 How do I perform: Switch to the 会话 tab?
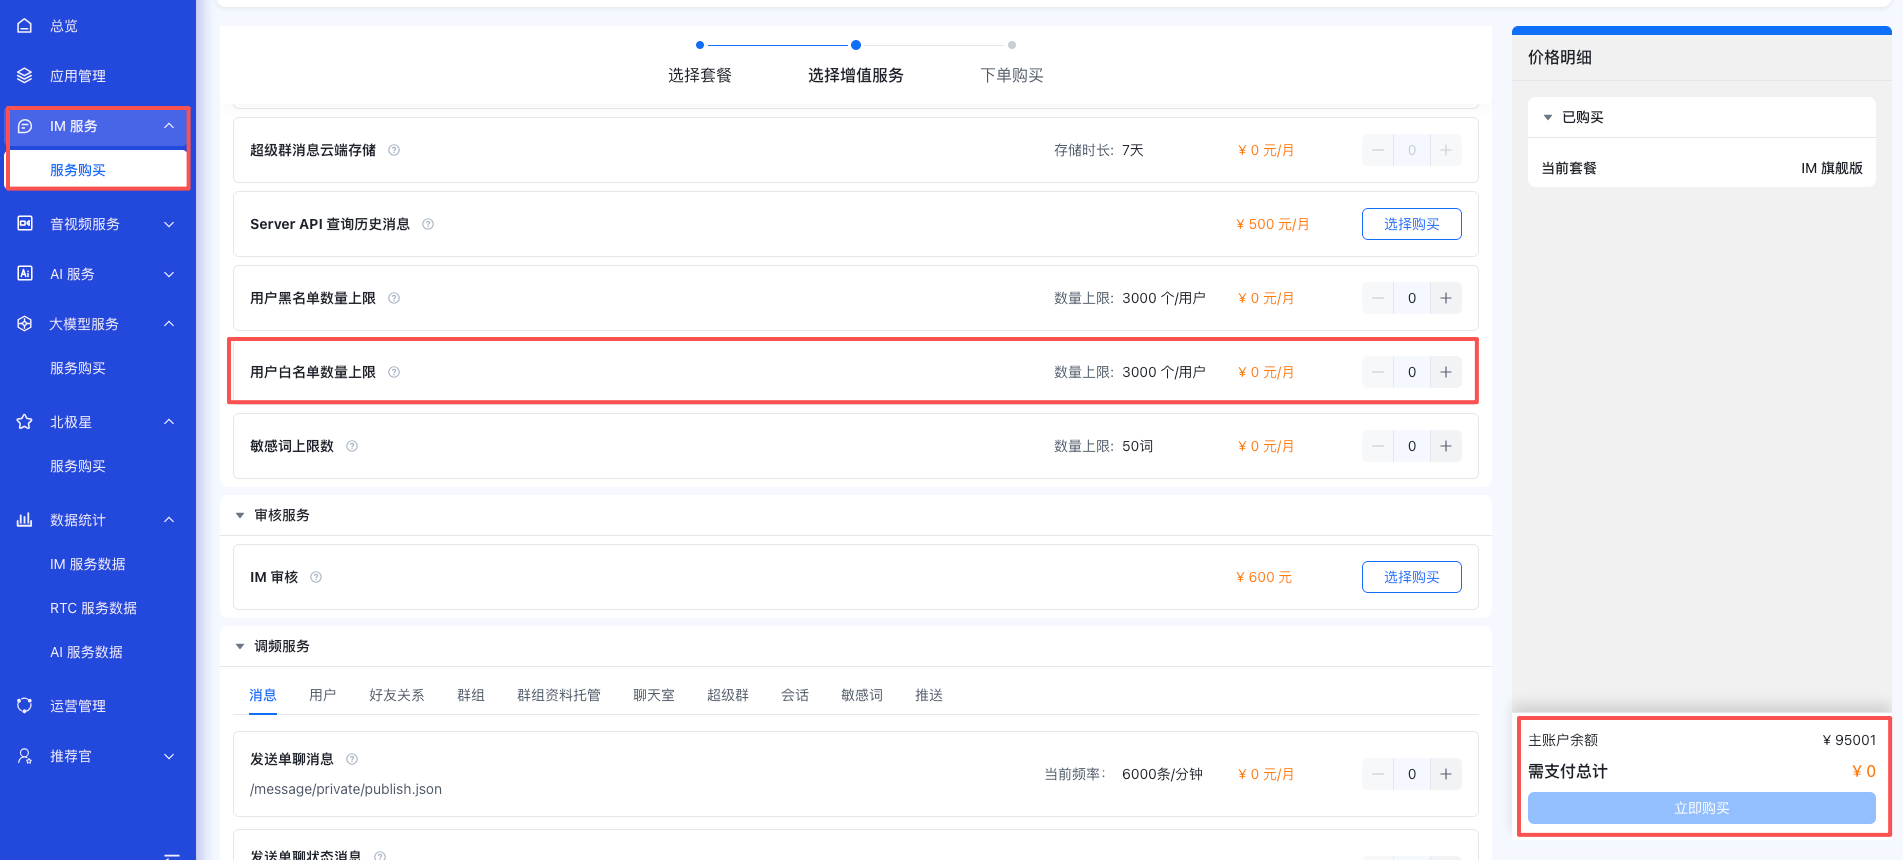tap(795, 695)
